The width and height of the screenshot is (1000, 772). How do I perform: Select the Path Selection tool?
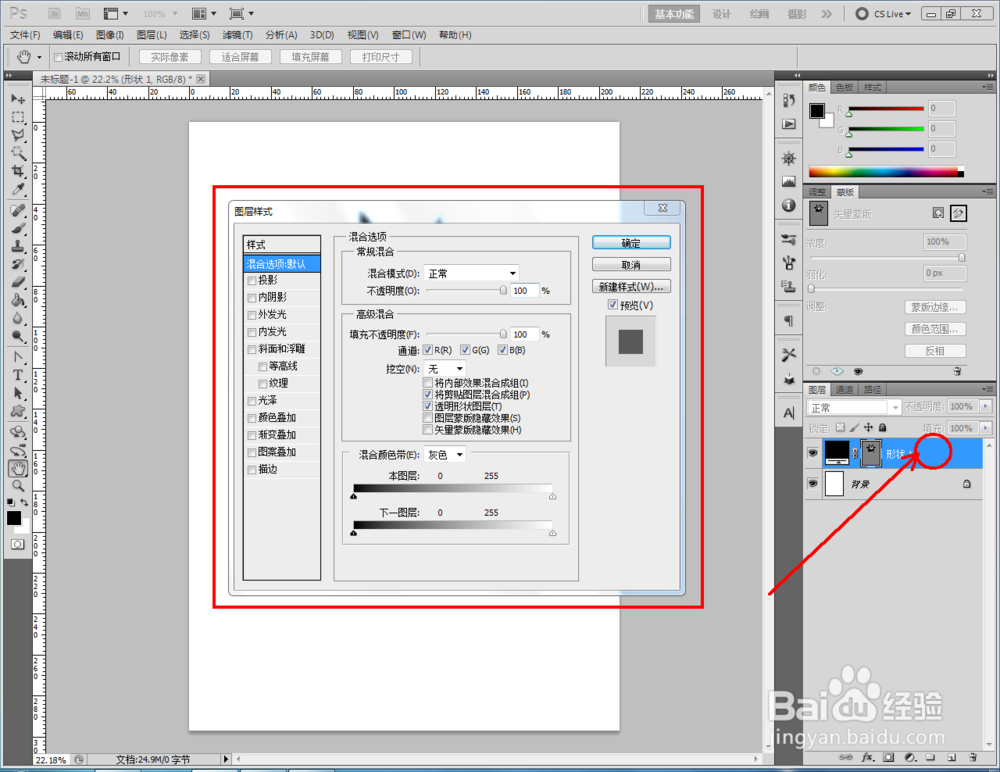coord(18,393)
